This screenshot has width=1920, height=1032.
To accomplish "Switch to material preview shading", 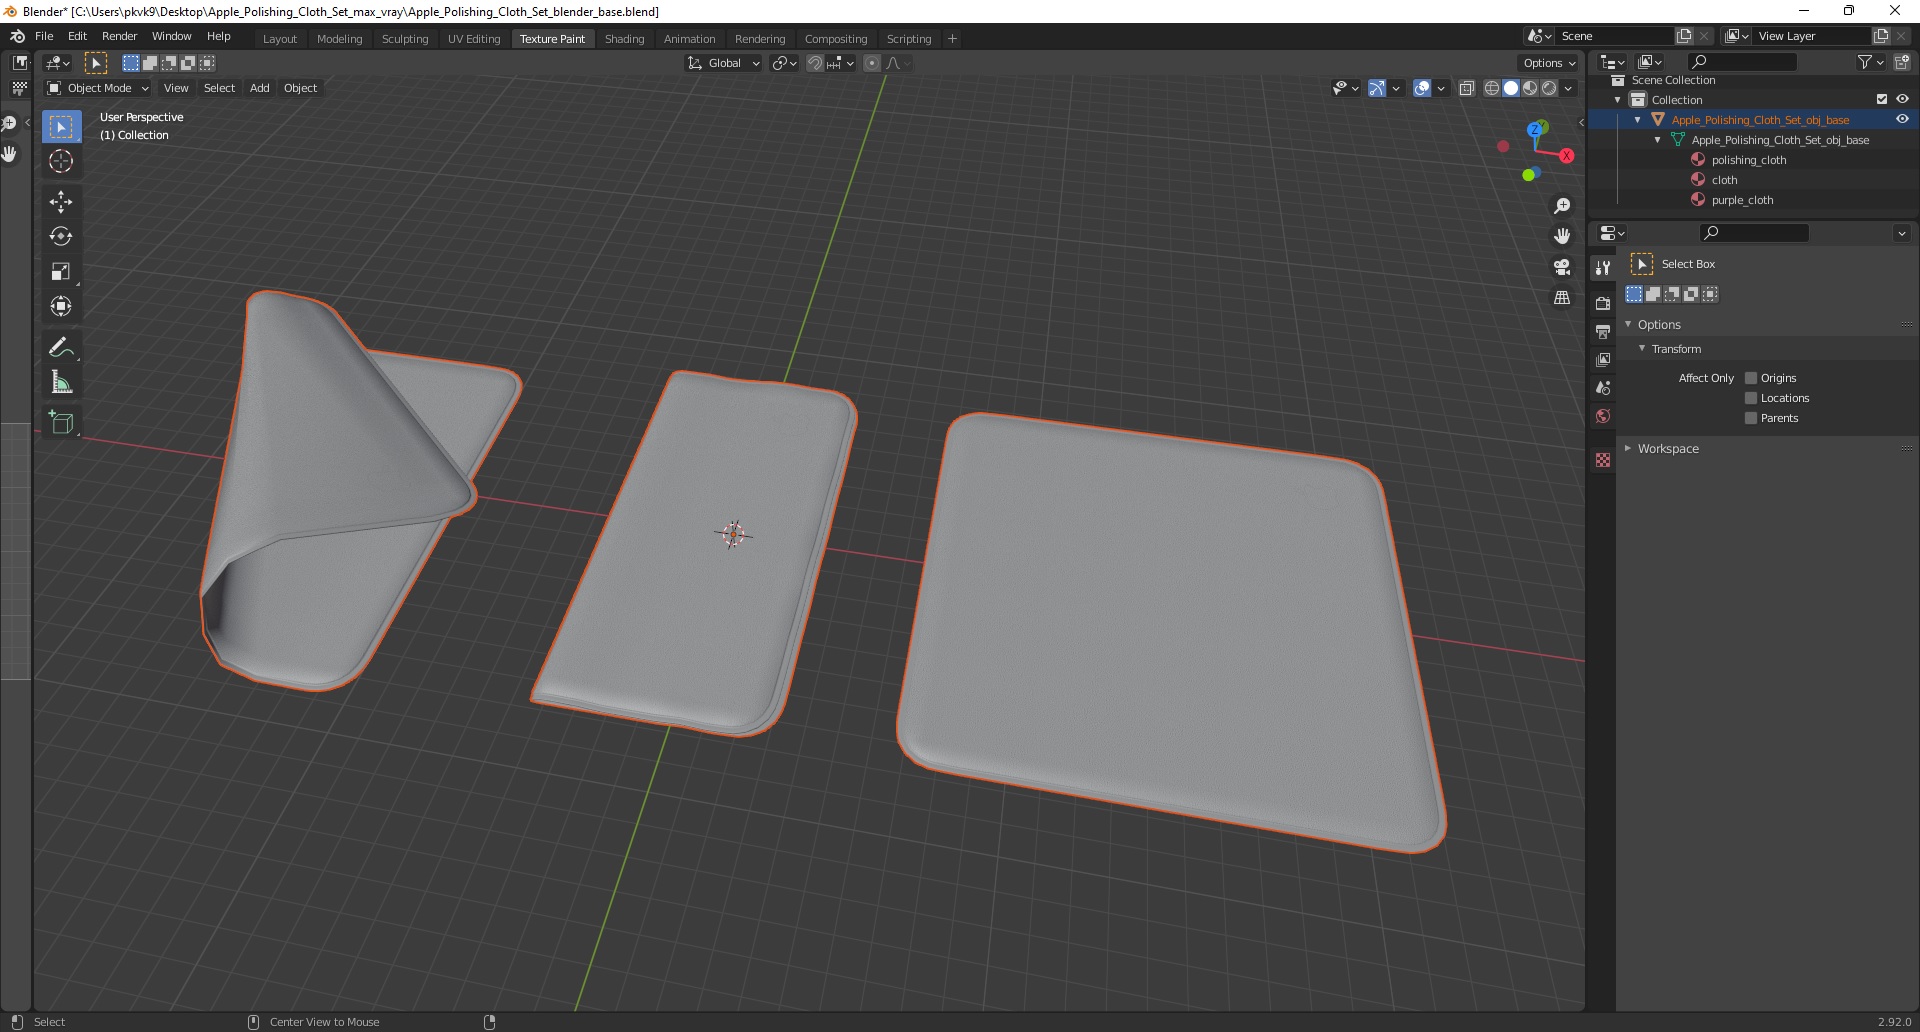I will coord(1530,88).
